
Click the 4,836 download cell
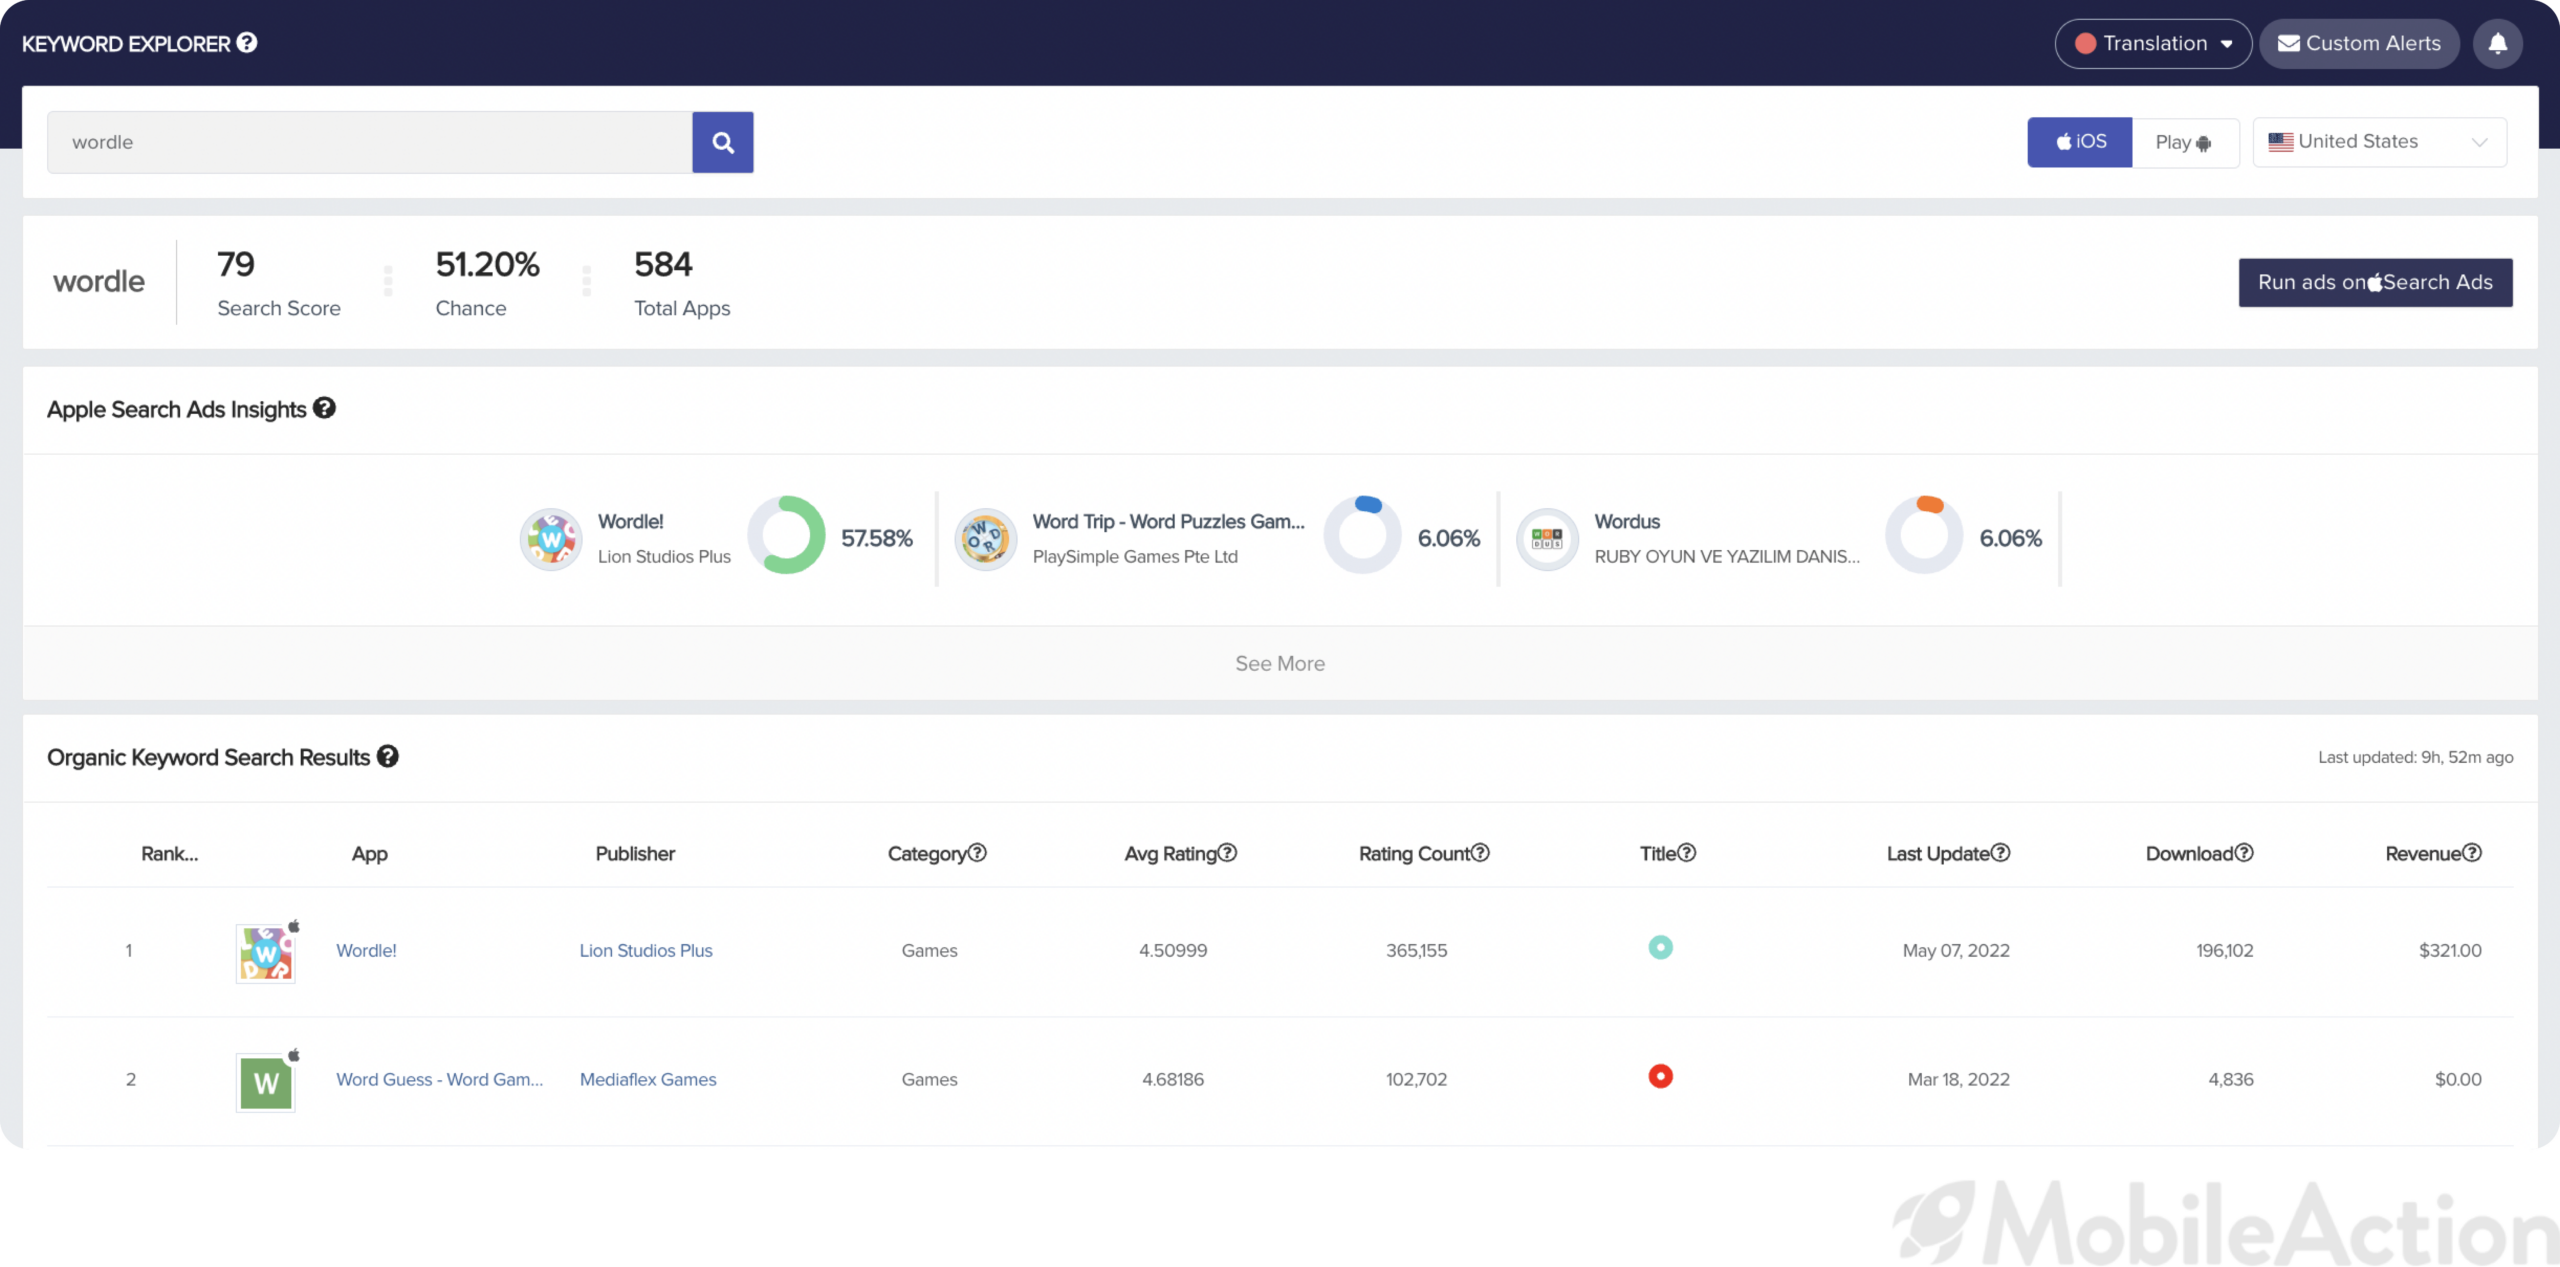coord(2231,1079)
